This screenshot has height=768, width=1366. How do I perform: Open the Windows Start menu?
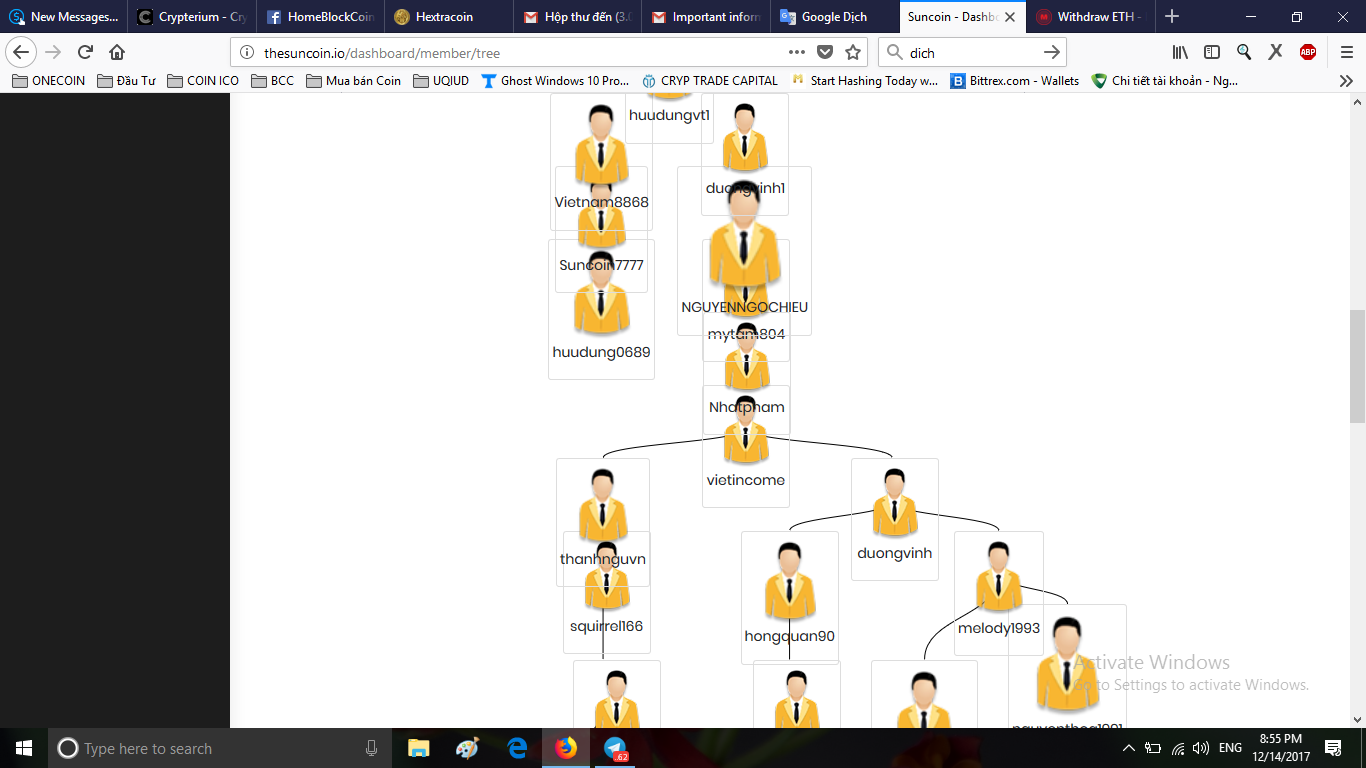pyautogui.click(x=24, y=748)
